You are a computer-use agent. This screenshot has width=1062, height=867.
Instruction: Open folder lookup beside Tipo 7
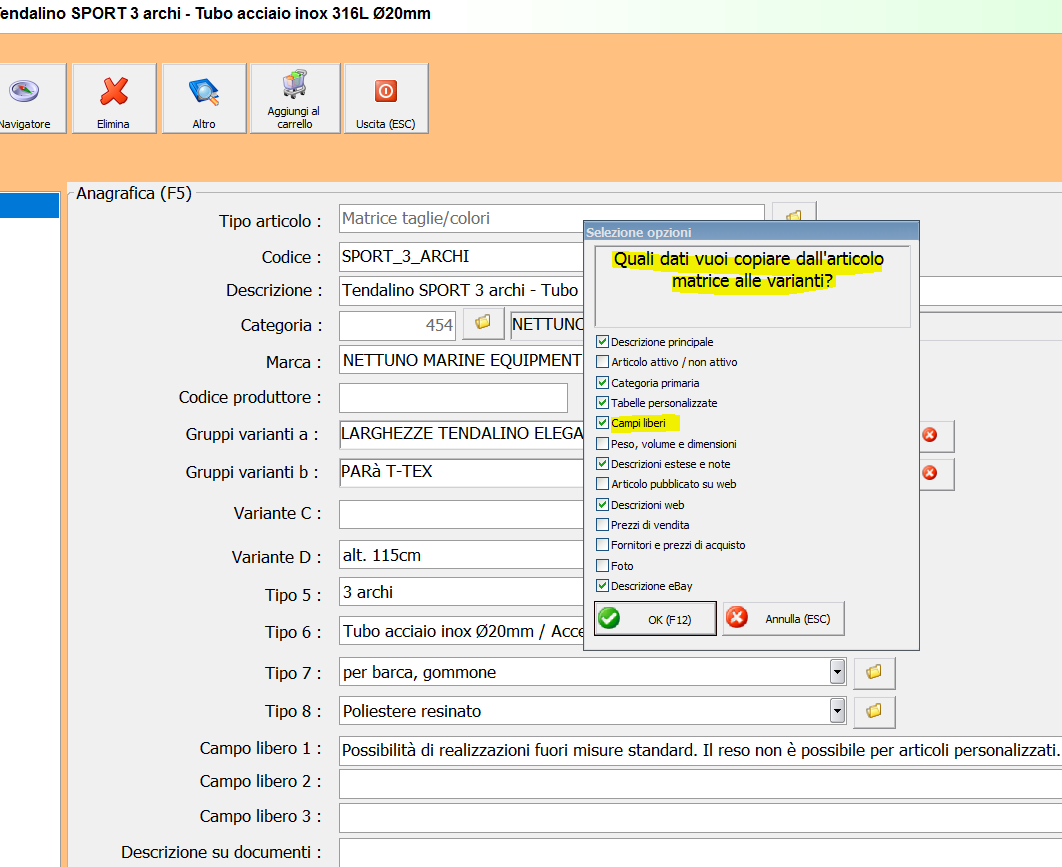(x=874, y=672)
